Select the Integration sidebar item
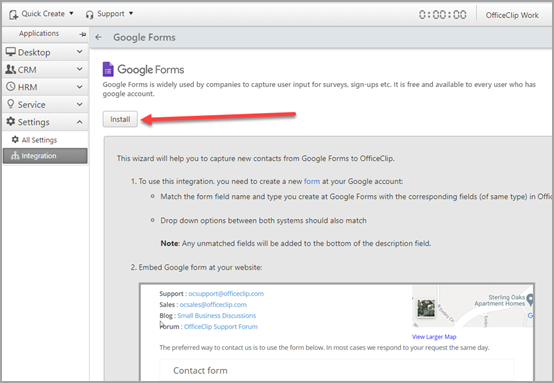Screen dimensions: 554x383 tap(45, 156)
